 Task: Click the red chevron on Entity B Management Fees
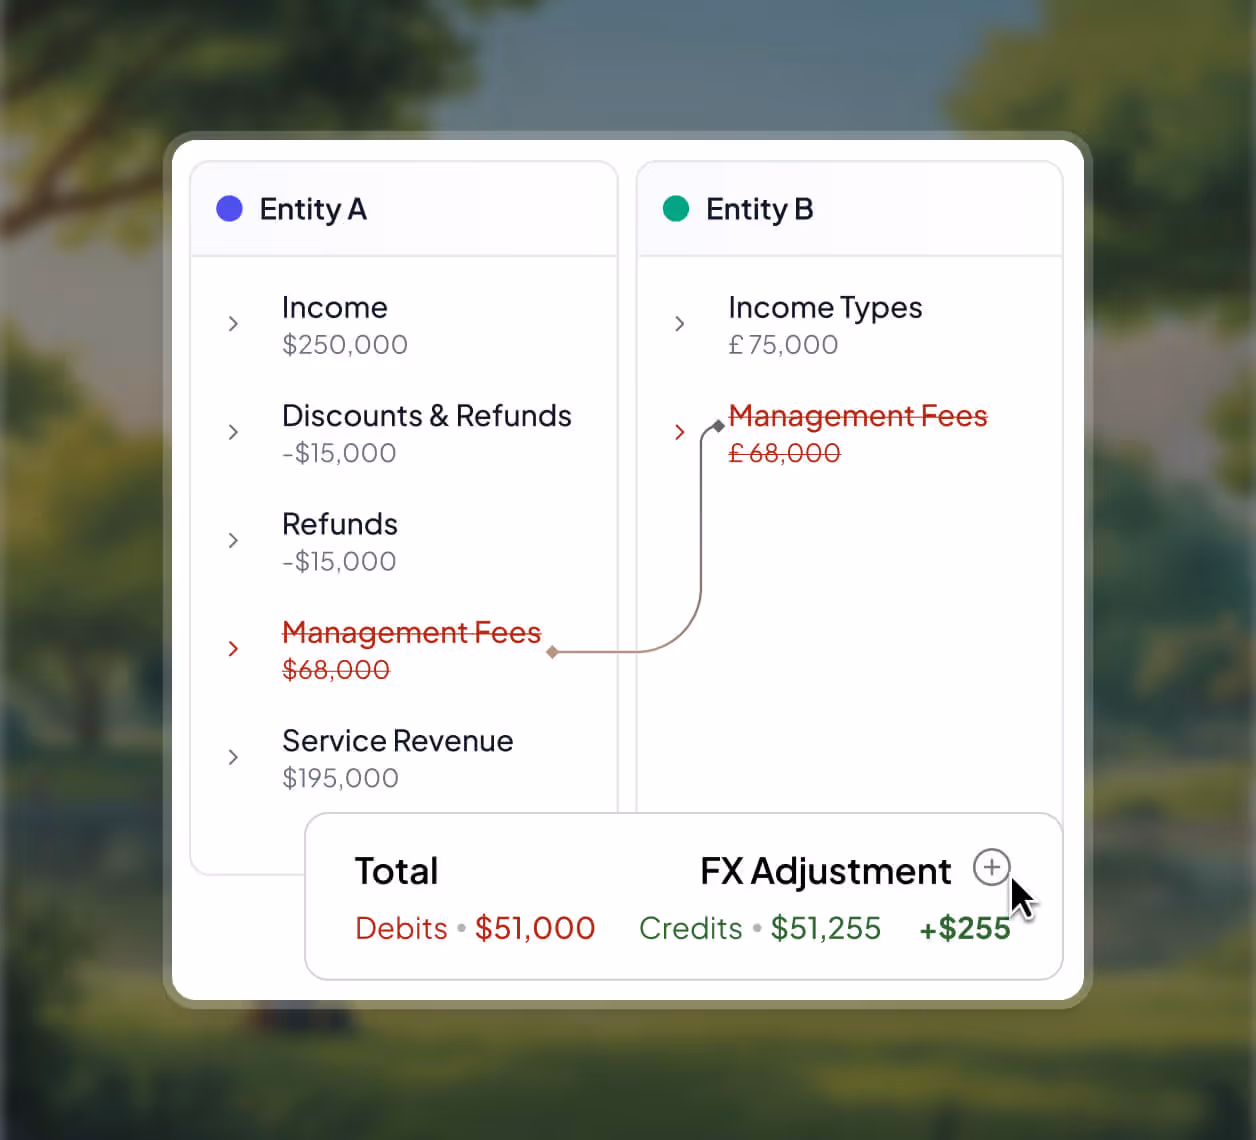coord(680,432)
